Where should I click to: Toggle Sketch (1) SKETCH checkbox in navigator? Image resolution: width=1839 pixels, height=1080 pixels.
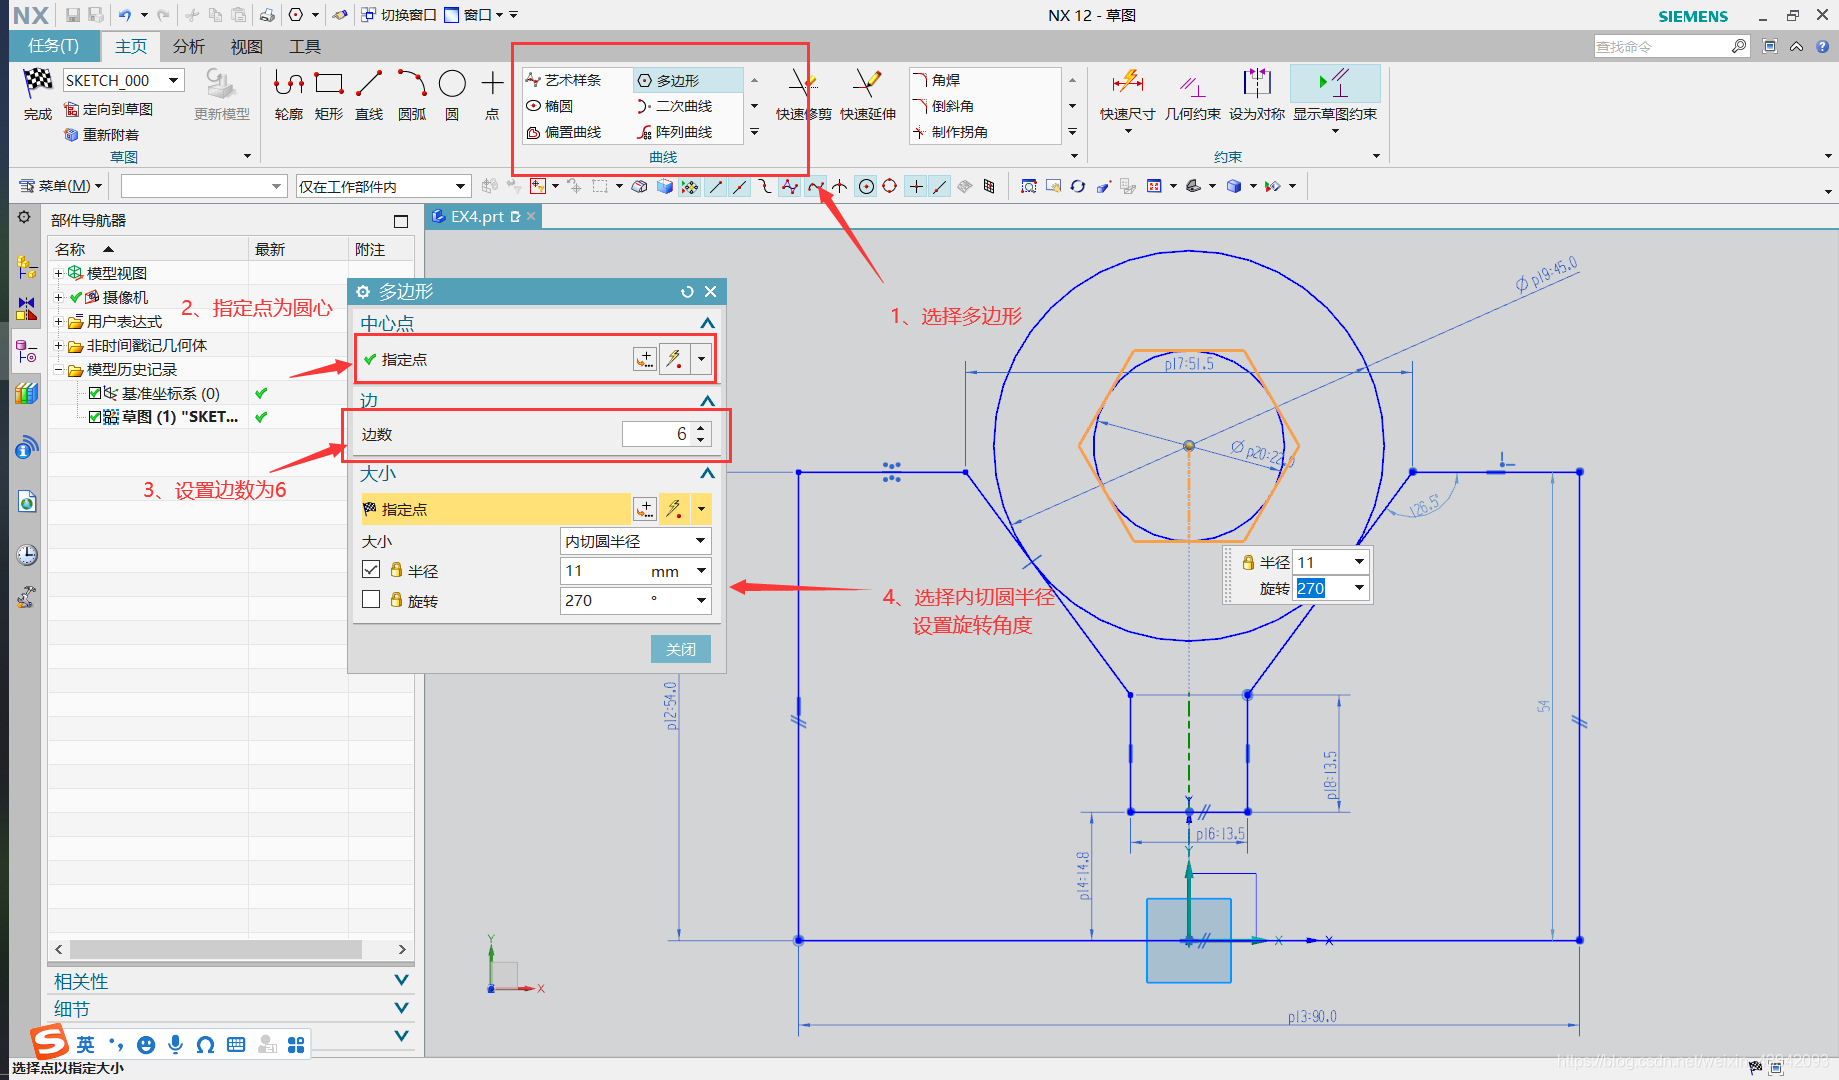tap(95, 417)
